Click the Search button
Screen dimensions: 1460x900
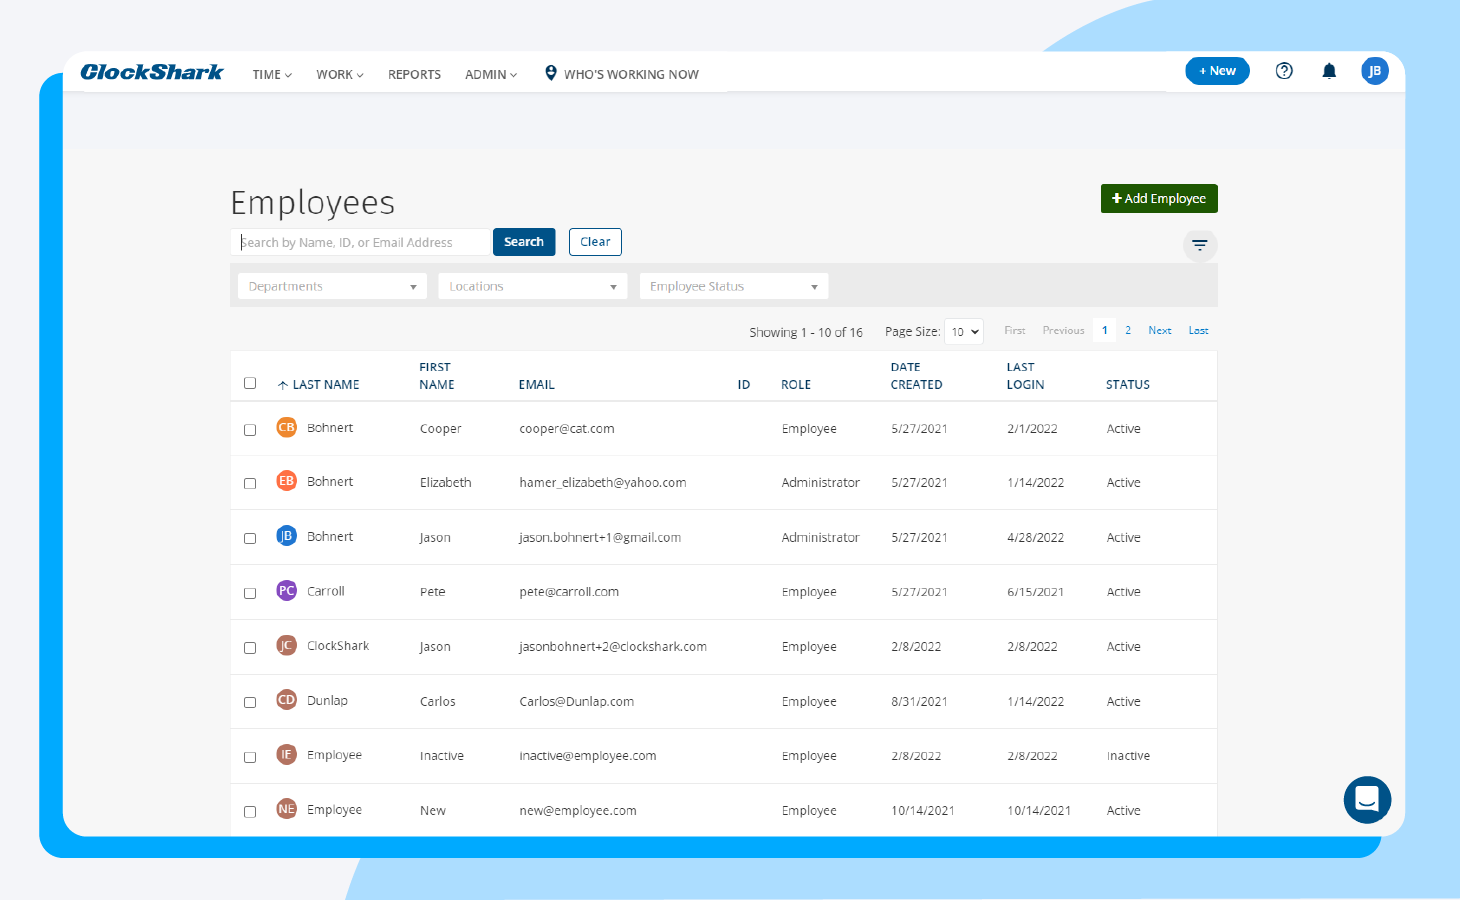[x=524, y=242]
